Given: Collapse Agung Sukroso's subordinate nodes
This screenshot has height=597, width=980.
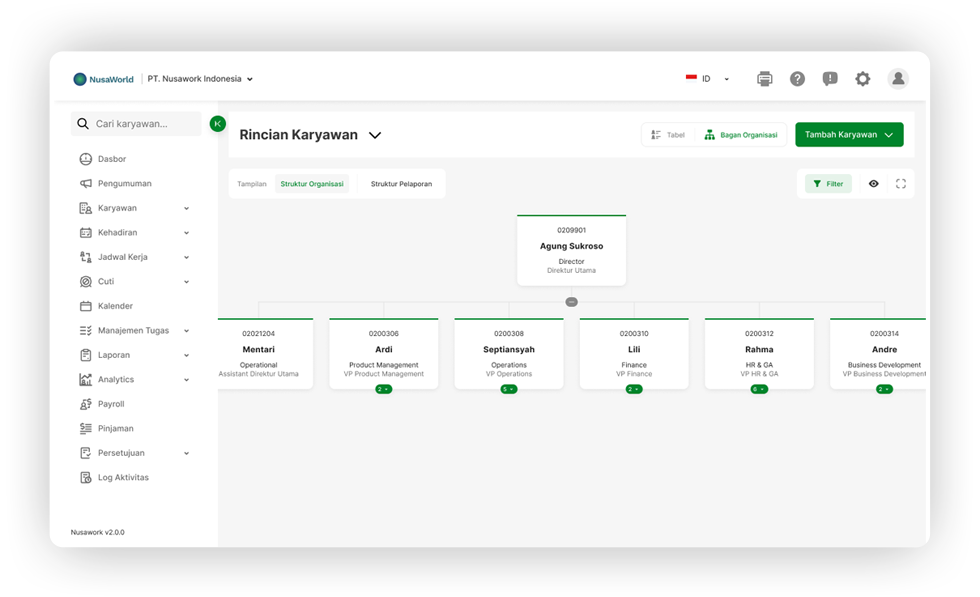Looking at the screenshot, I should click(x=571, y=301).
